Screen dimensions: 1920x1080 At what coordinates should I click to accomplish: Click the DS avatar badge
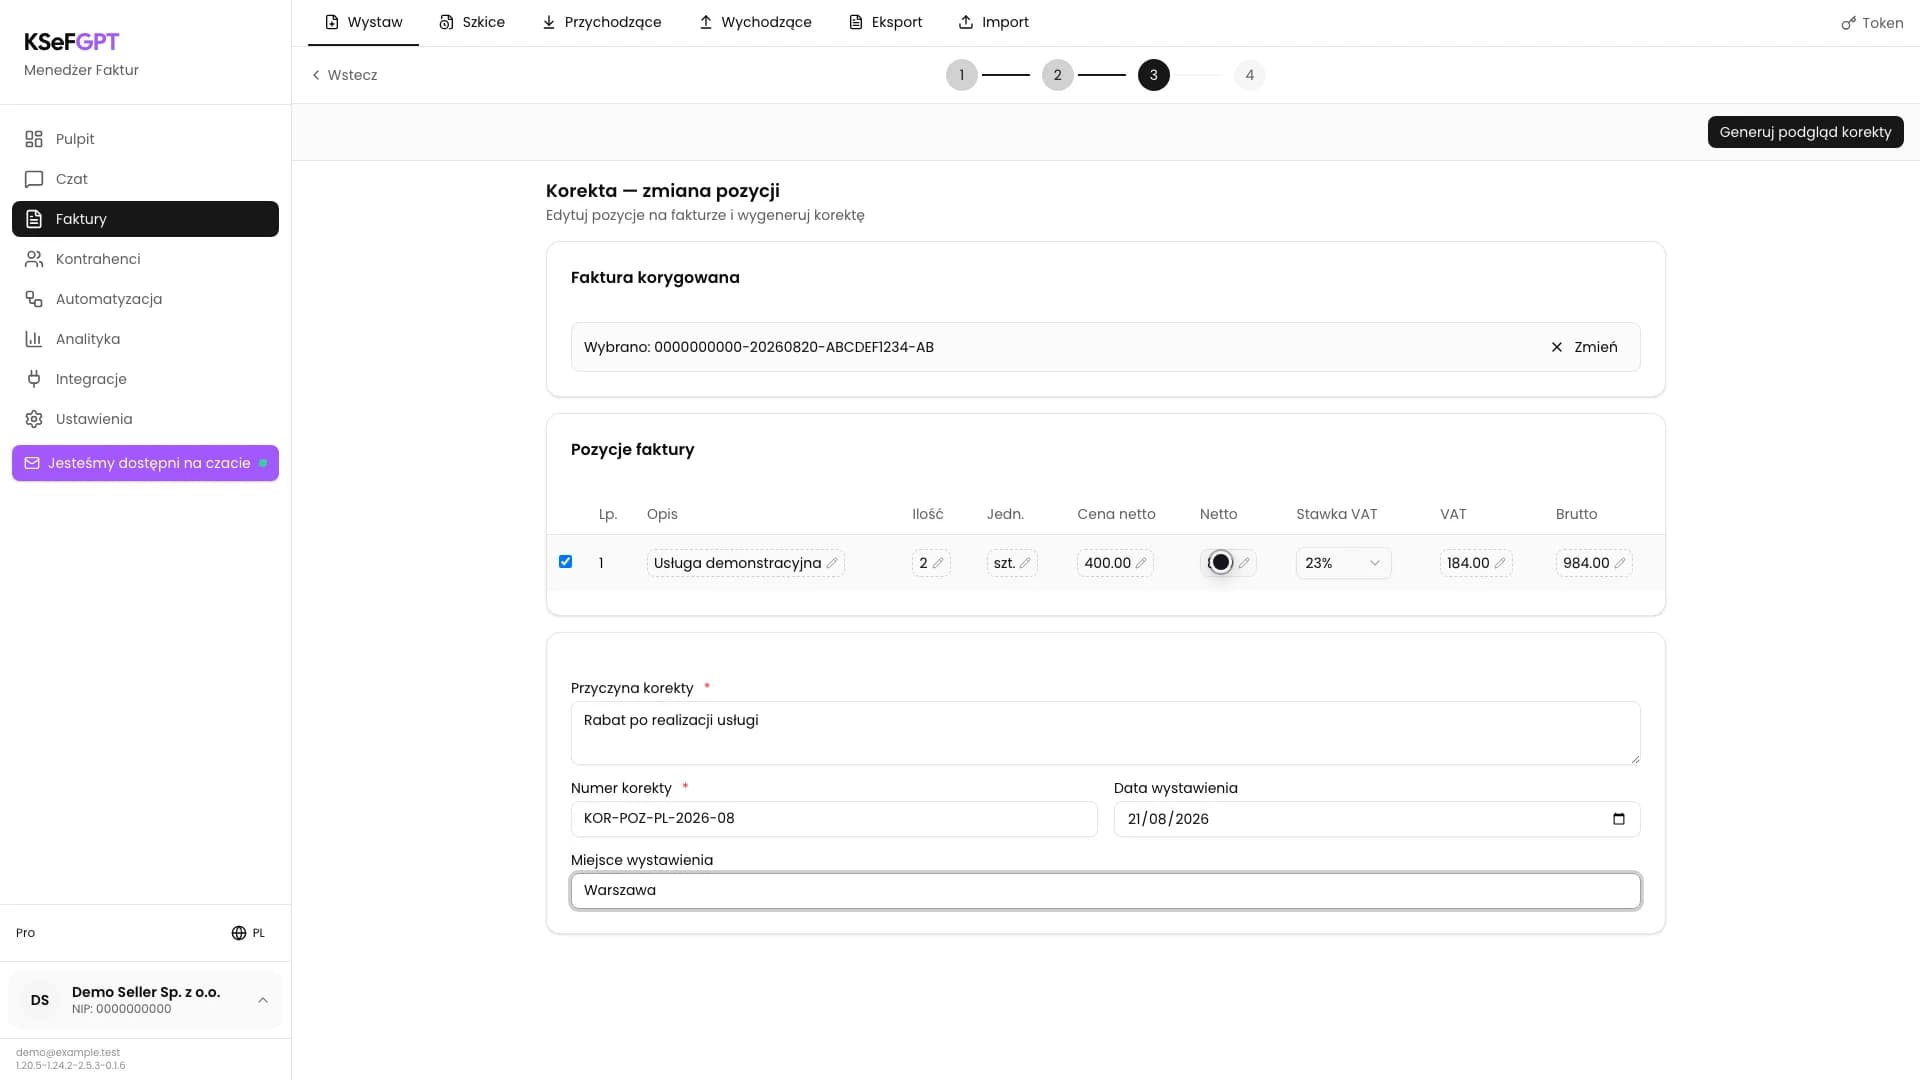point(40,1000)
